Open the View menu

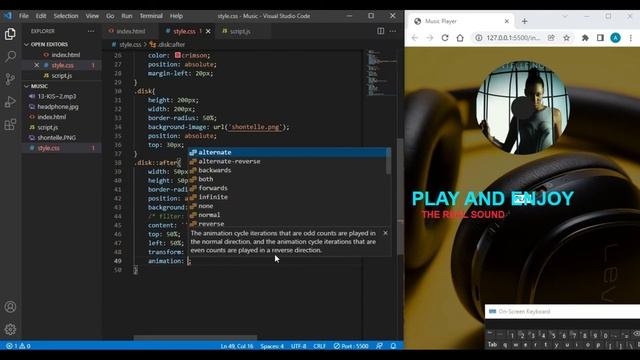pos(92,16)
